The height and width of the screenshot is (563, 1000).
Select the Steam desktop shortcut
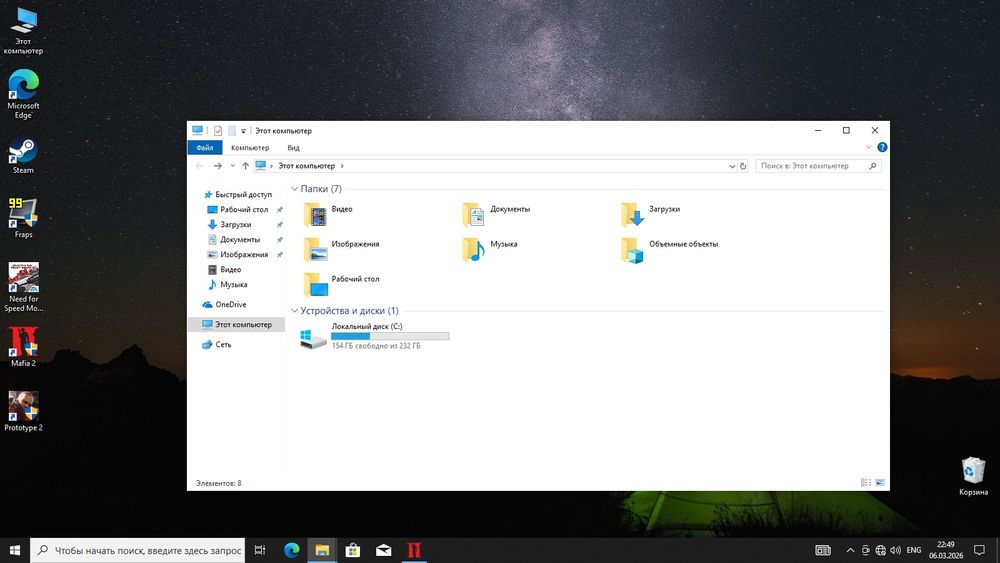click(x=24, y=155)
